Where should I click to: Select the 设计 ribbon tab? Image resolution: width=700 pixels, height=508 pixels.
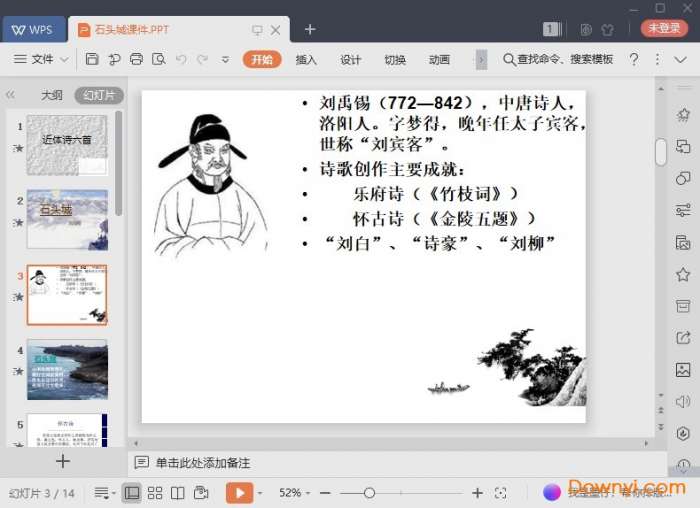pos(350,59)
